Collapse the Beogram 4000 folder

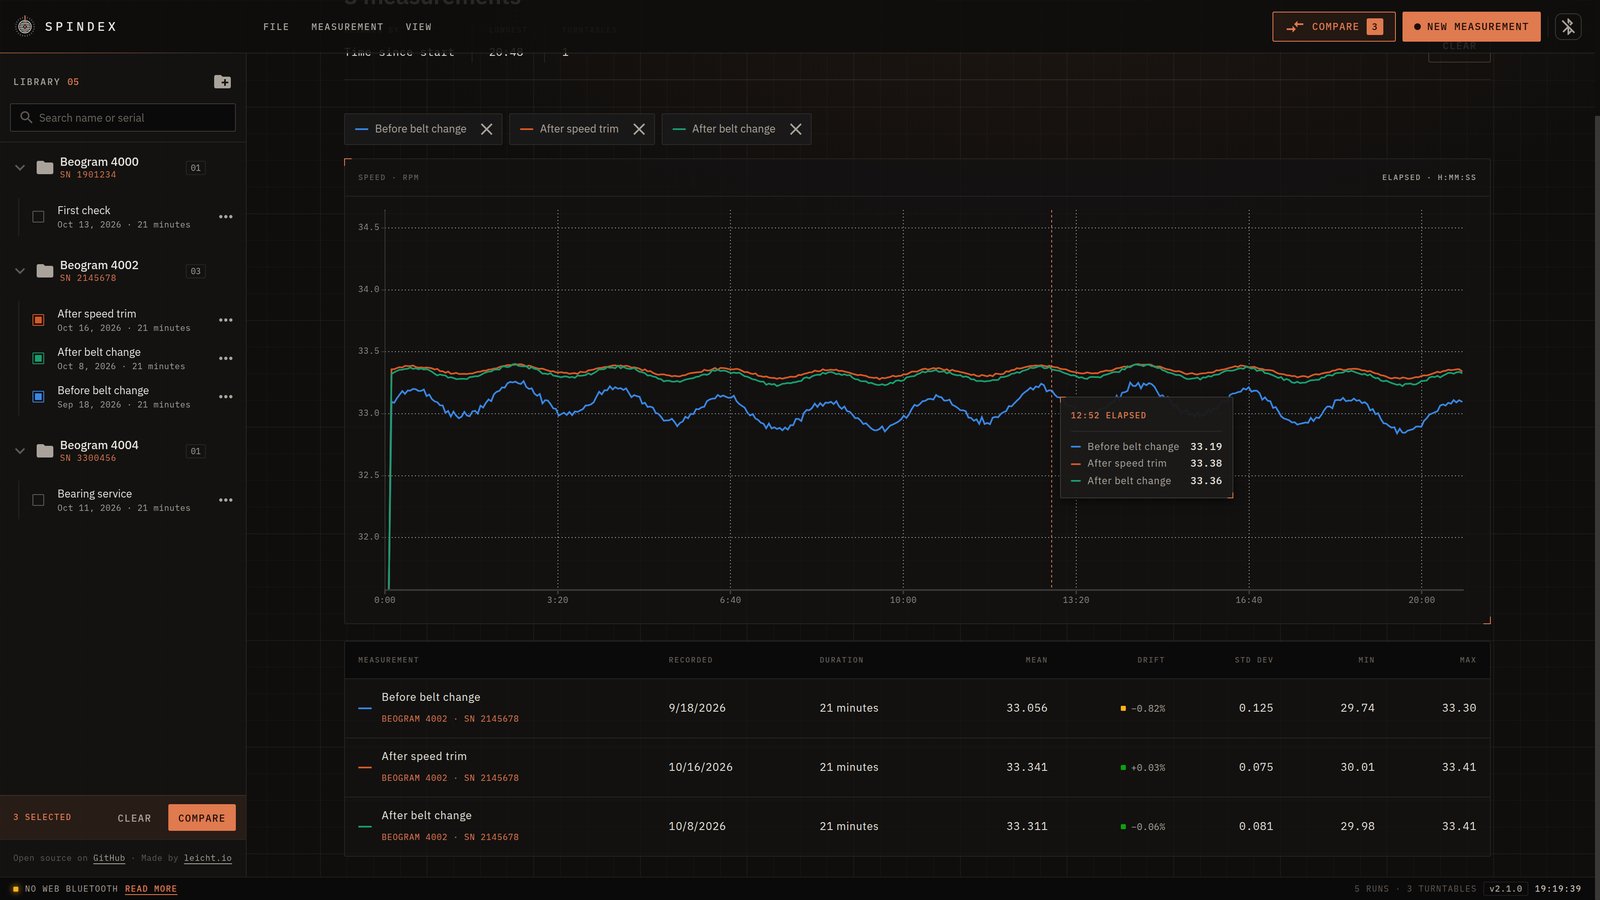pyautogui.click(x=19, y=168)
